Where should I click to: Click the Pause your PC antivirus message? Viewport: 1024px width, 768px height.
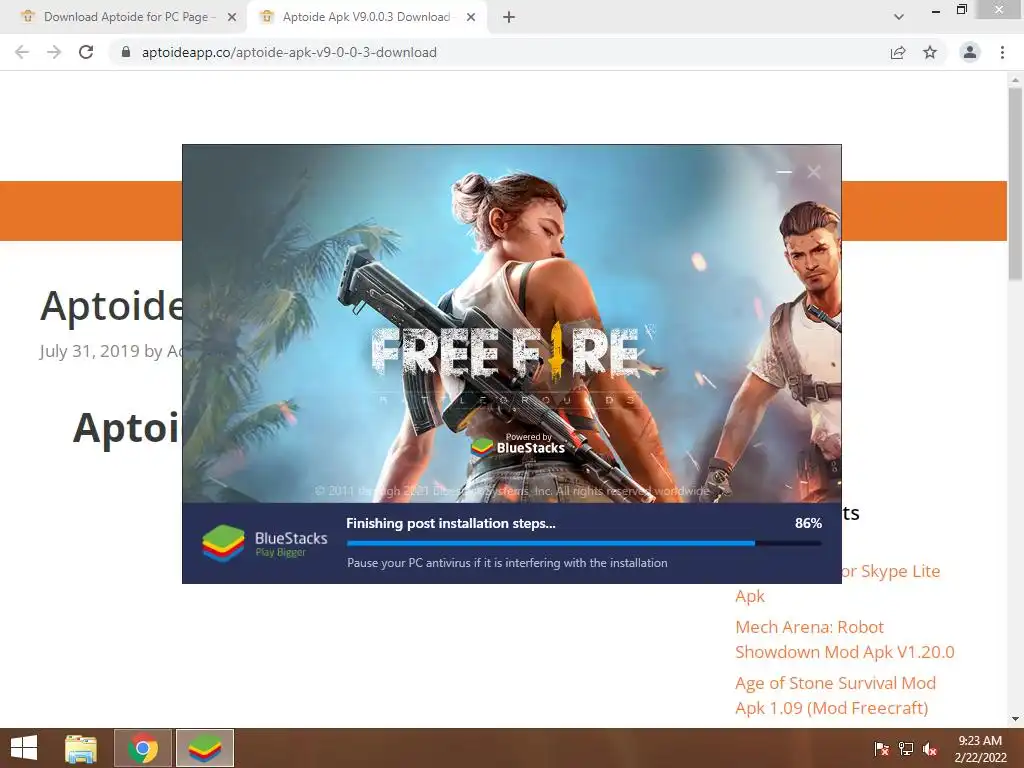pos(507,562)
